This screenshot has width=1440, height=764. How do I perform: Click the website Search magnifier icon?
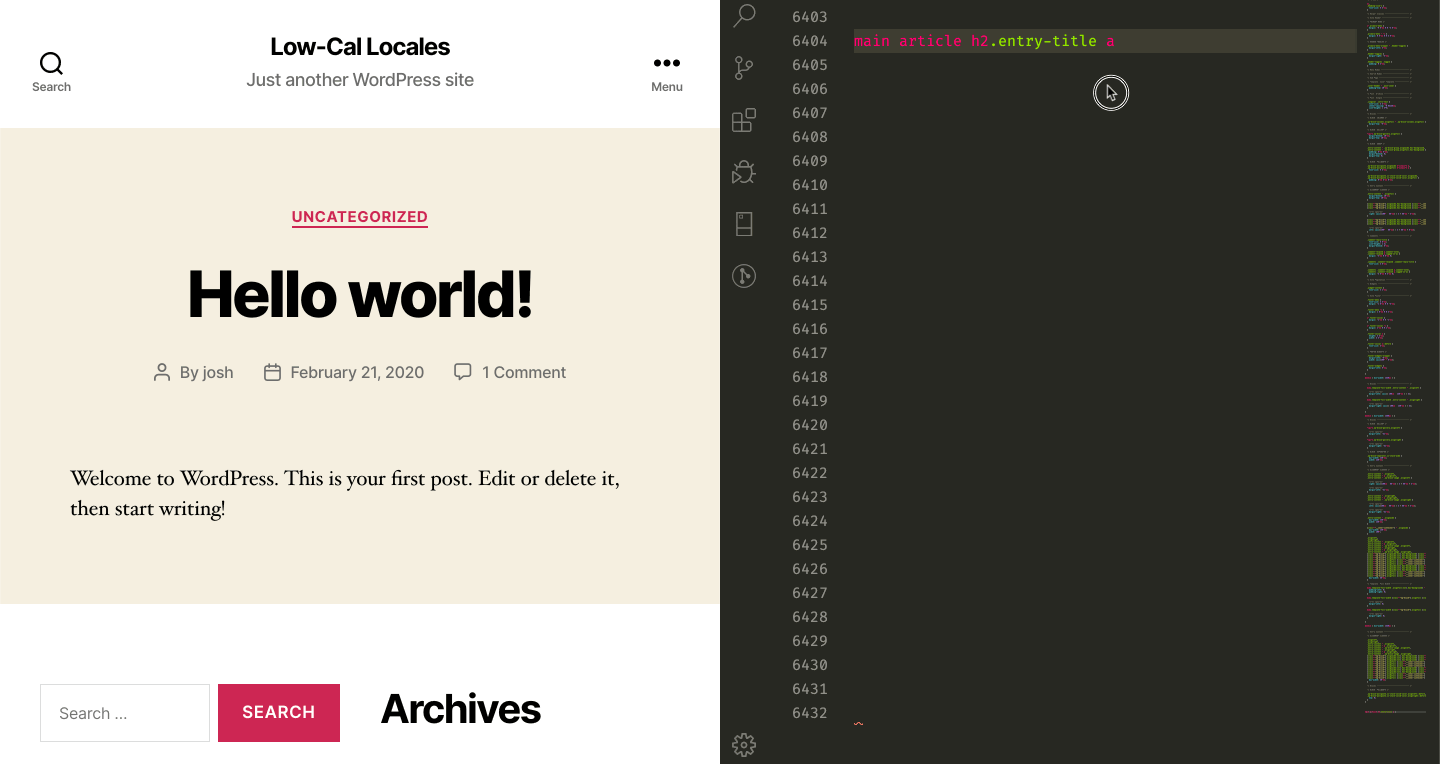(51, 64)
